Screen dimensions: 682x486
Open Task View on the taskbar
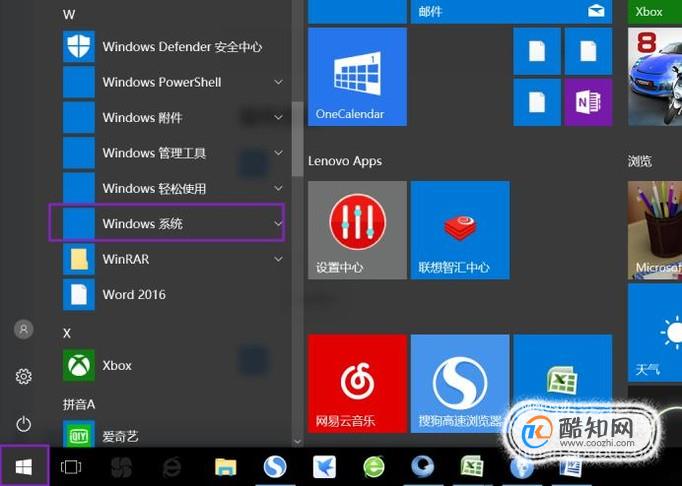71,467
